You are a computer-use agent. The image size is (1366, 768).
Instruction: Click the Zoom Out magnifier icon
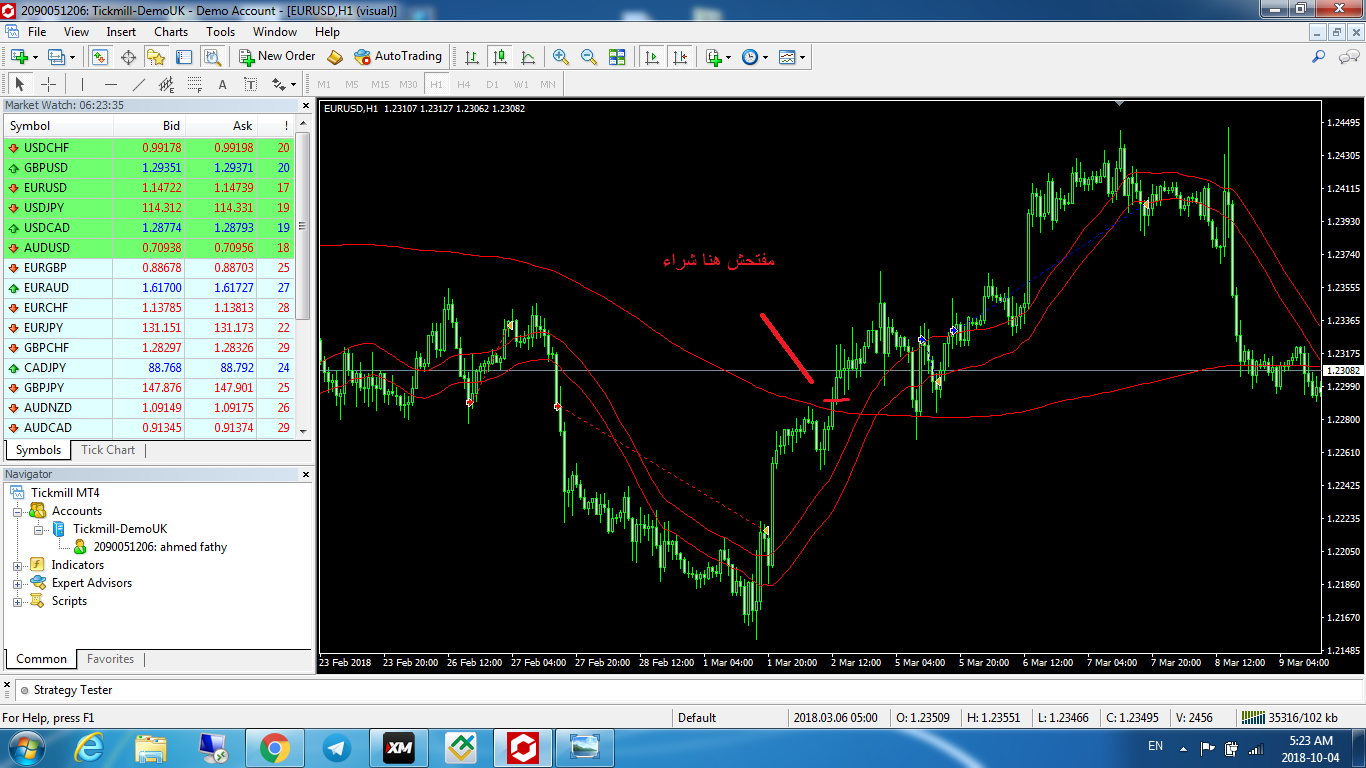click(589, 57)
